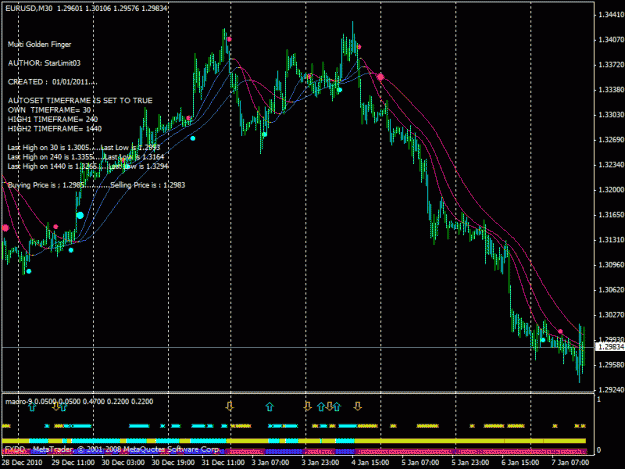The width and height of the screenshot is (625, 469).
Task: Select the 1.29580 price scale label
Action: pyautogui.click(x=611, y=365)
